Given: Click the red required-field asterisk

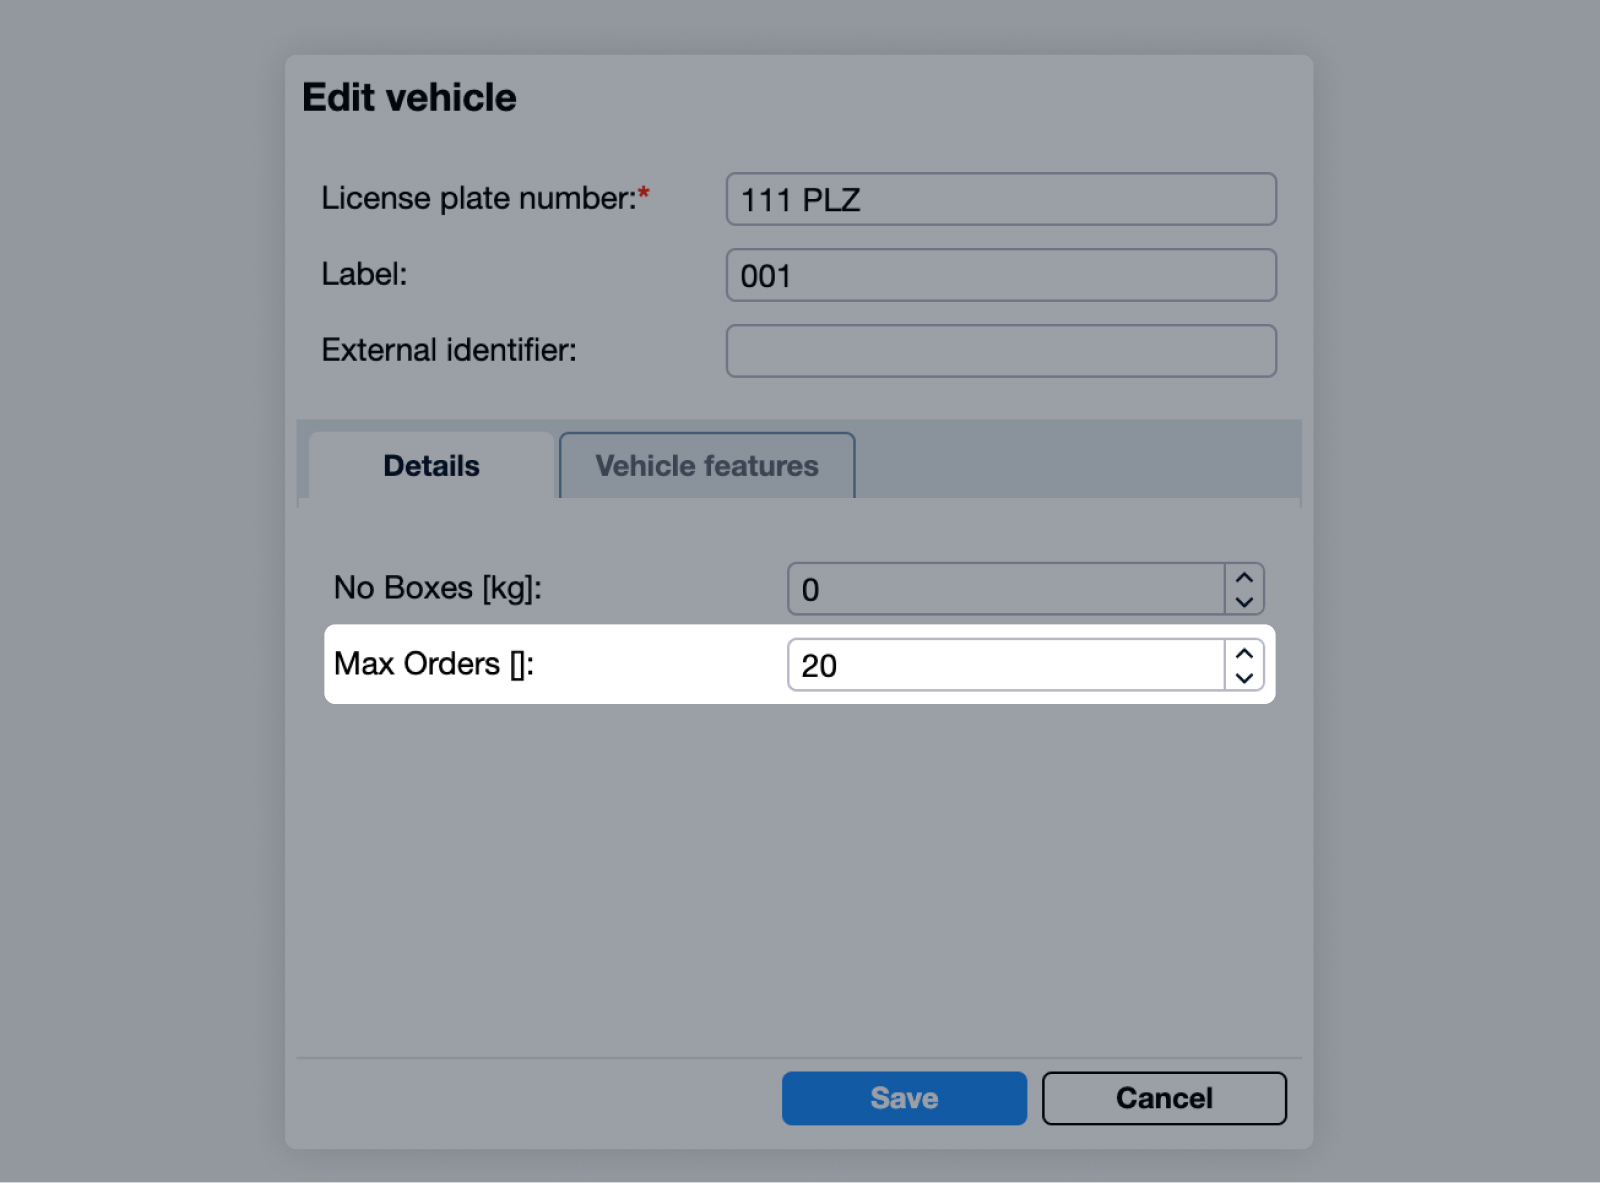Looking at the screenshot, I should point(644,192).
